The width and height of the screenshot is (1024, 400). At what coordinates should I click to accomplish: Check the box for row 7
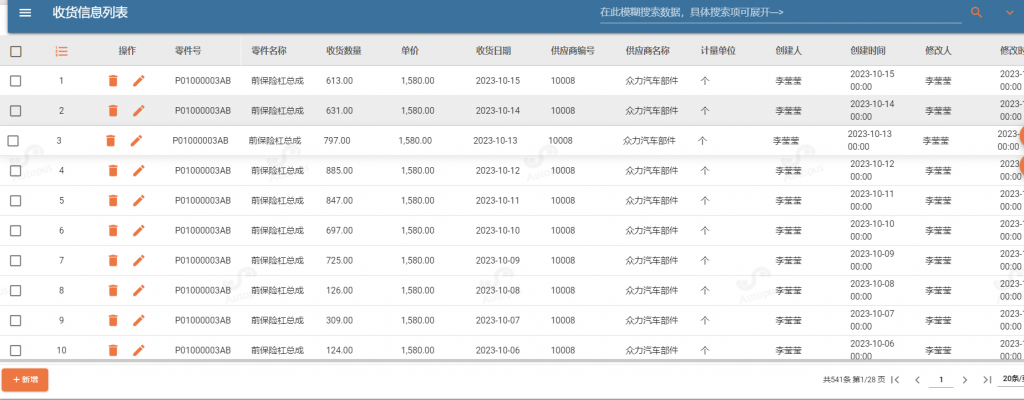[x=16, y=260]
